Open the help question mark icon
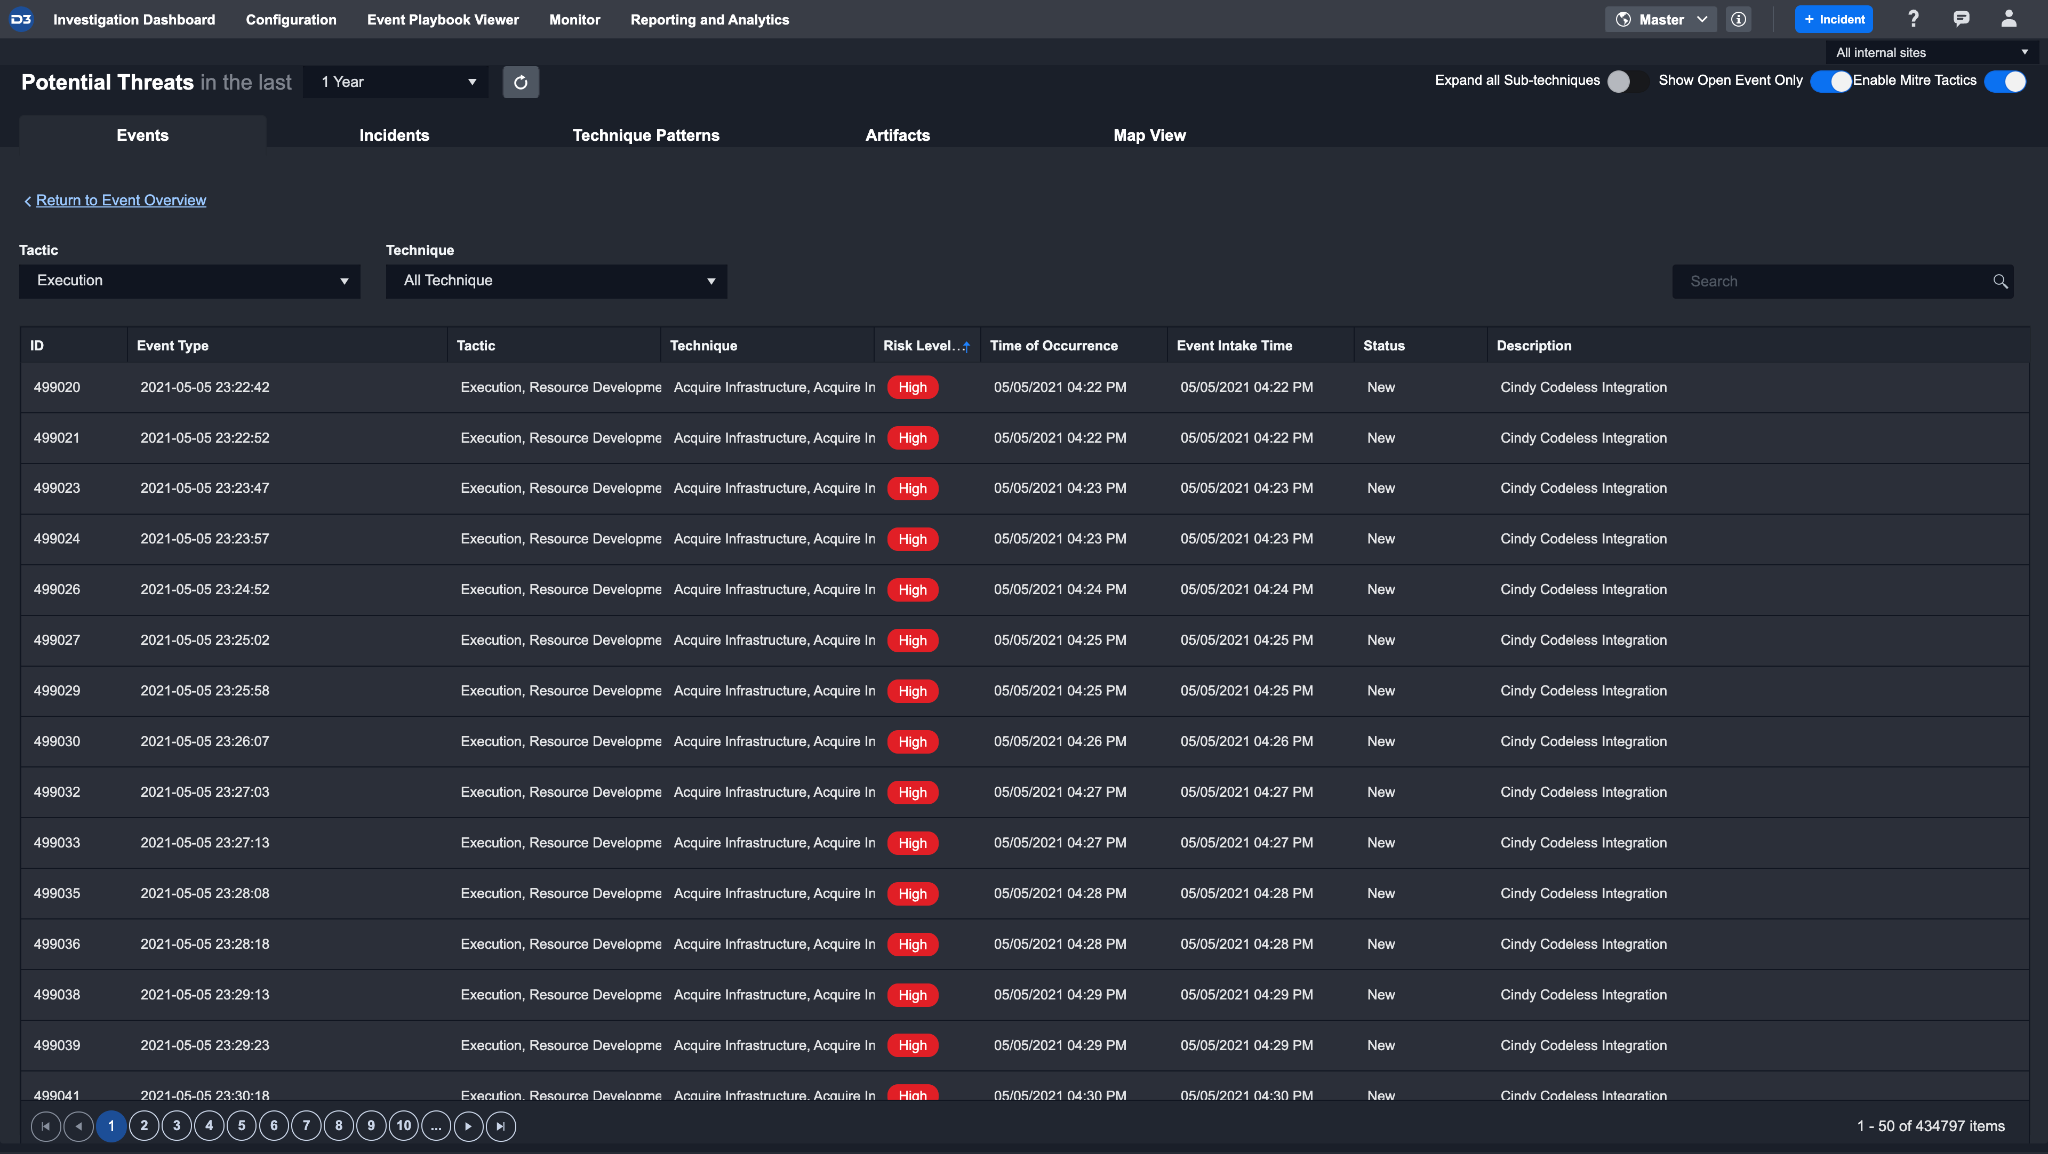 click(1913, 19)
